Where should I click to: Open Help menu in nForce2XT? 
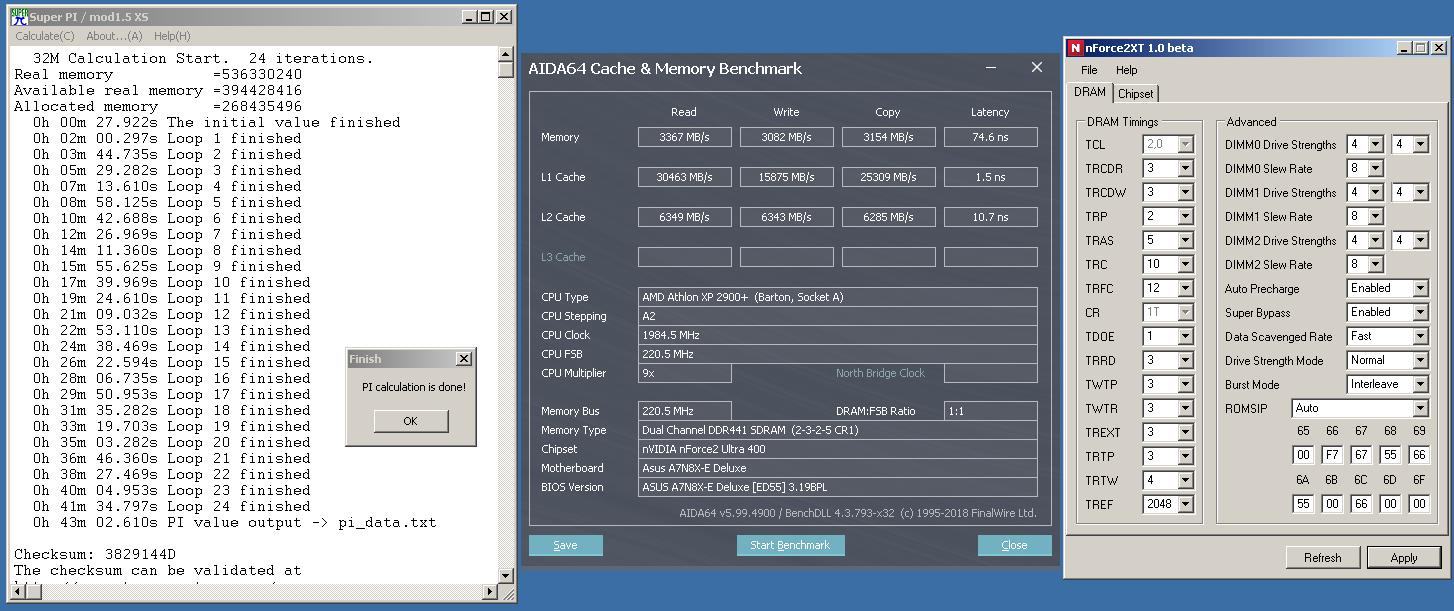tap(1126, 70)
